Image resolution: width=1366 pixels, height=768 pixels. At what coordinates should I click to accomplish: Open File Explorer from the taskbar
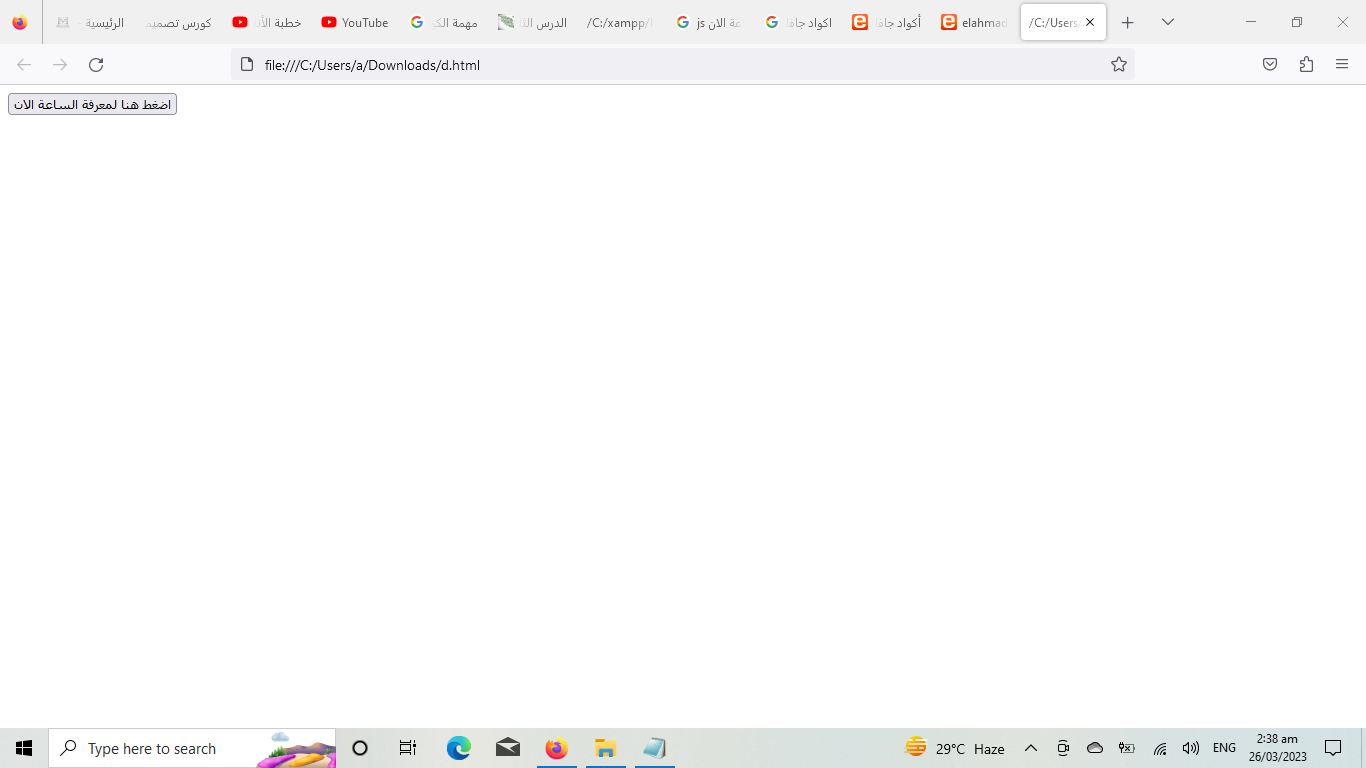[605, 748]
